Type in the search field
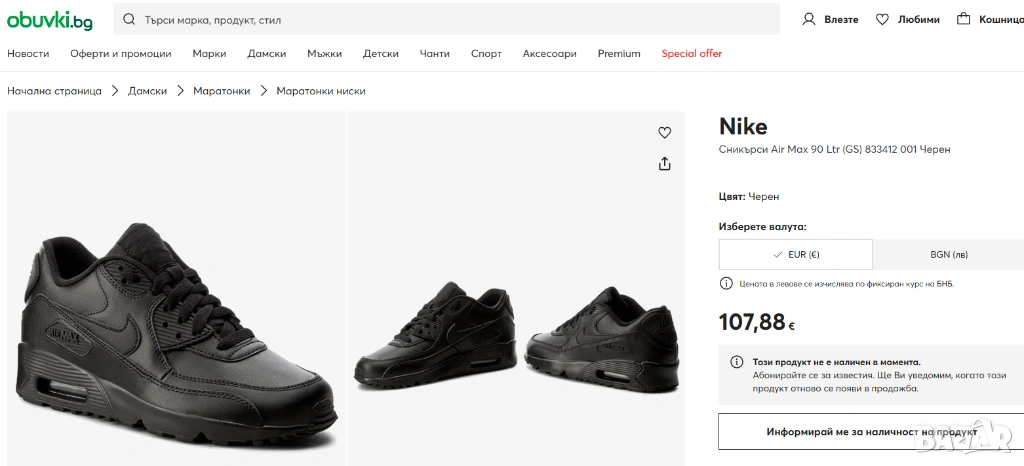Viewport: 1024px width, 466px height. (x=450, y=20)
